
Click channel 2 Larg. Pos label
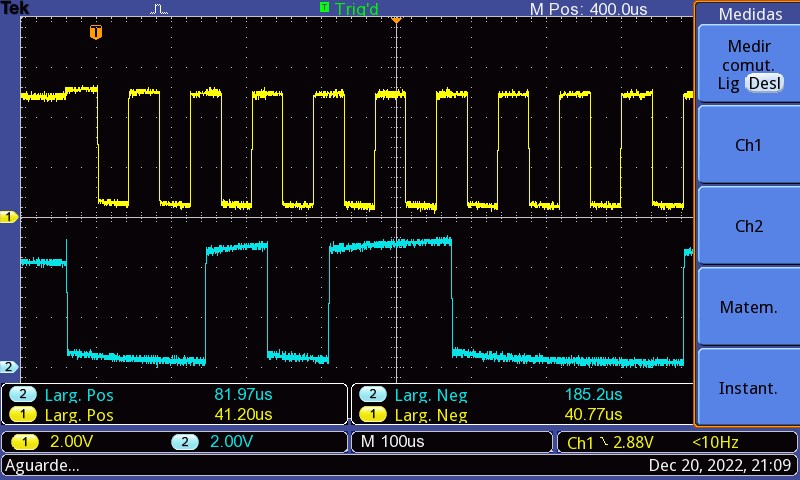click(x=79, y=395)
